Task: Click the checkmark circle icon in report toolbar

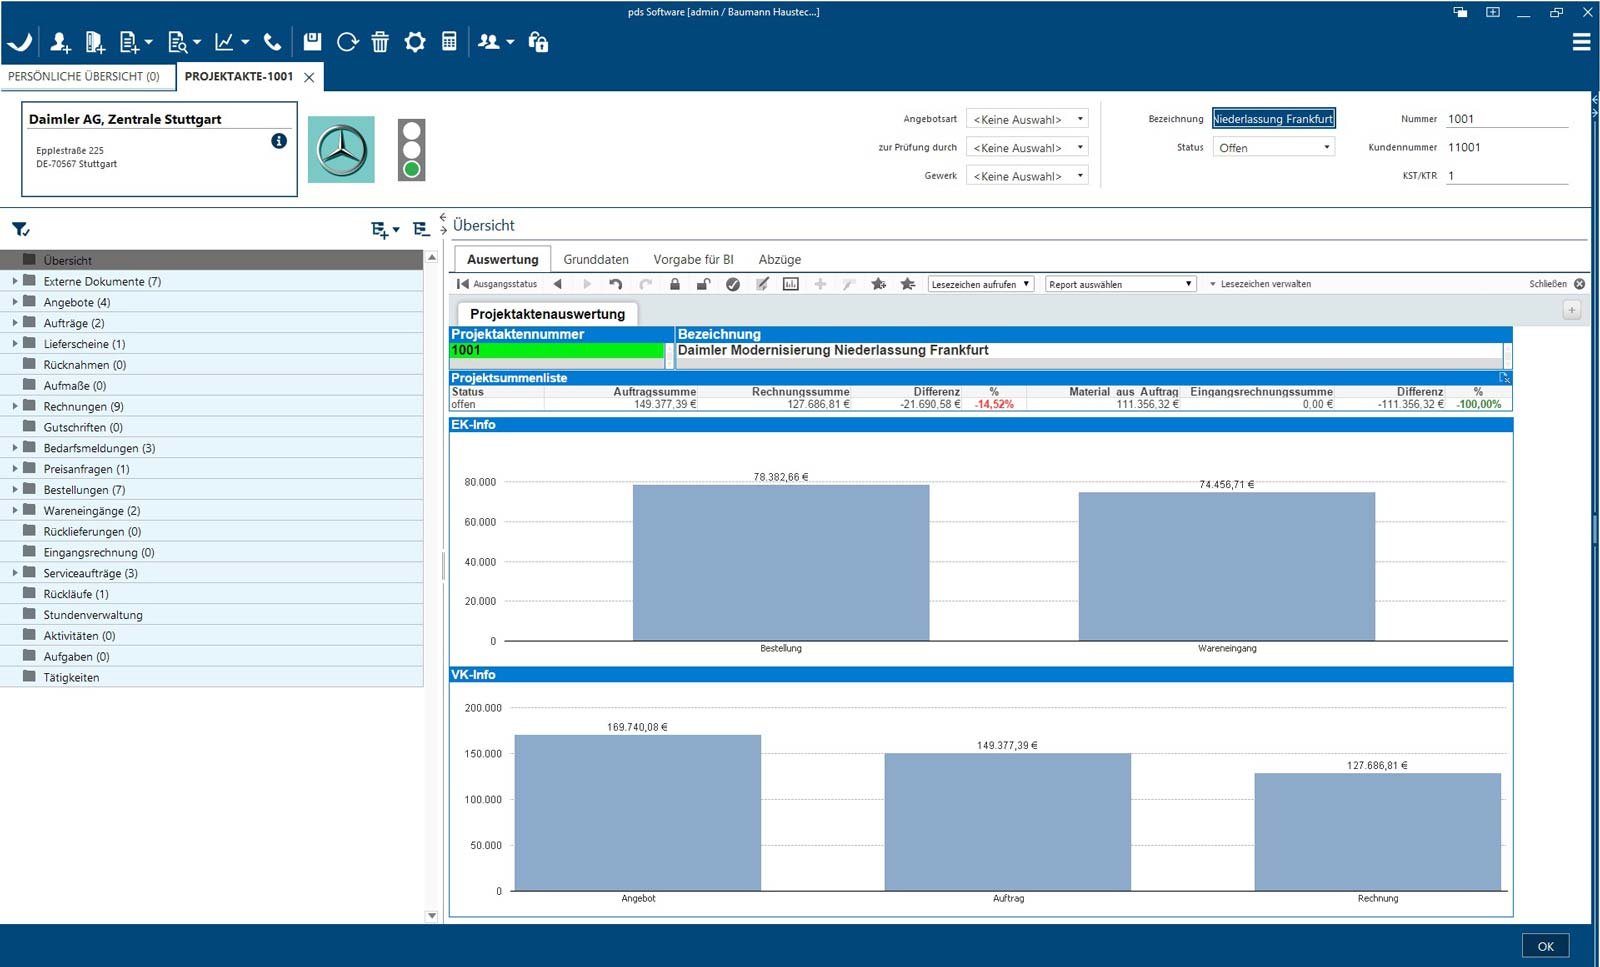Action: [x=733, y=284]
